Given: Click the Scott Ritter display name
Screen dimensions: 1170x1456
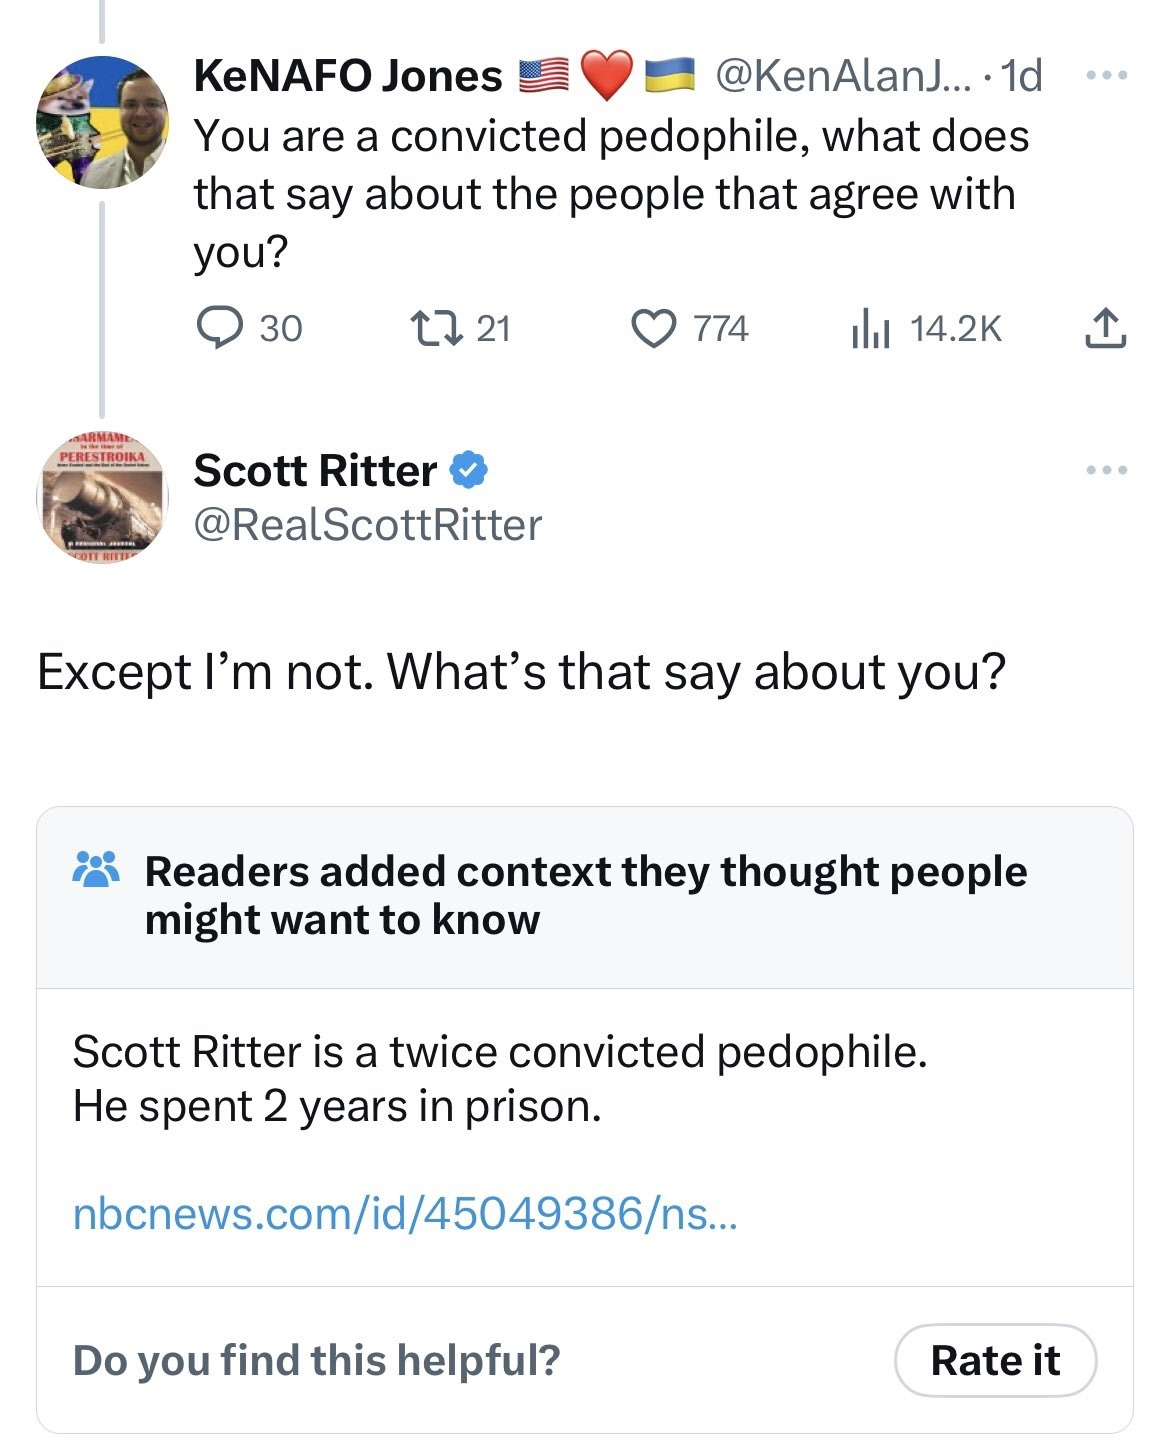Looking at the screenshot, I should pyautogui.click(x=315, y=470).
